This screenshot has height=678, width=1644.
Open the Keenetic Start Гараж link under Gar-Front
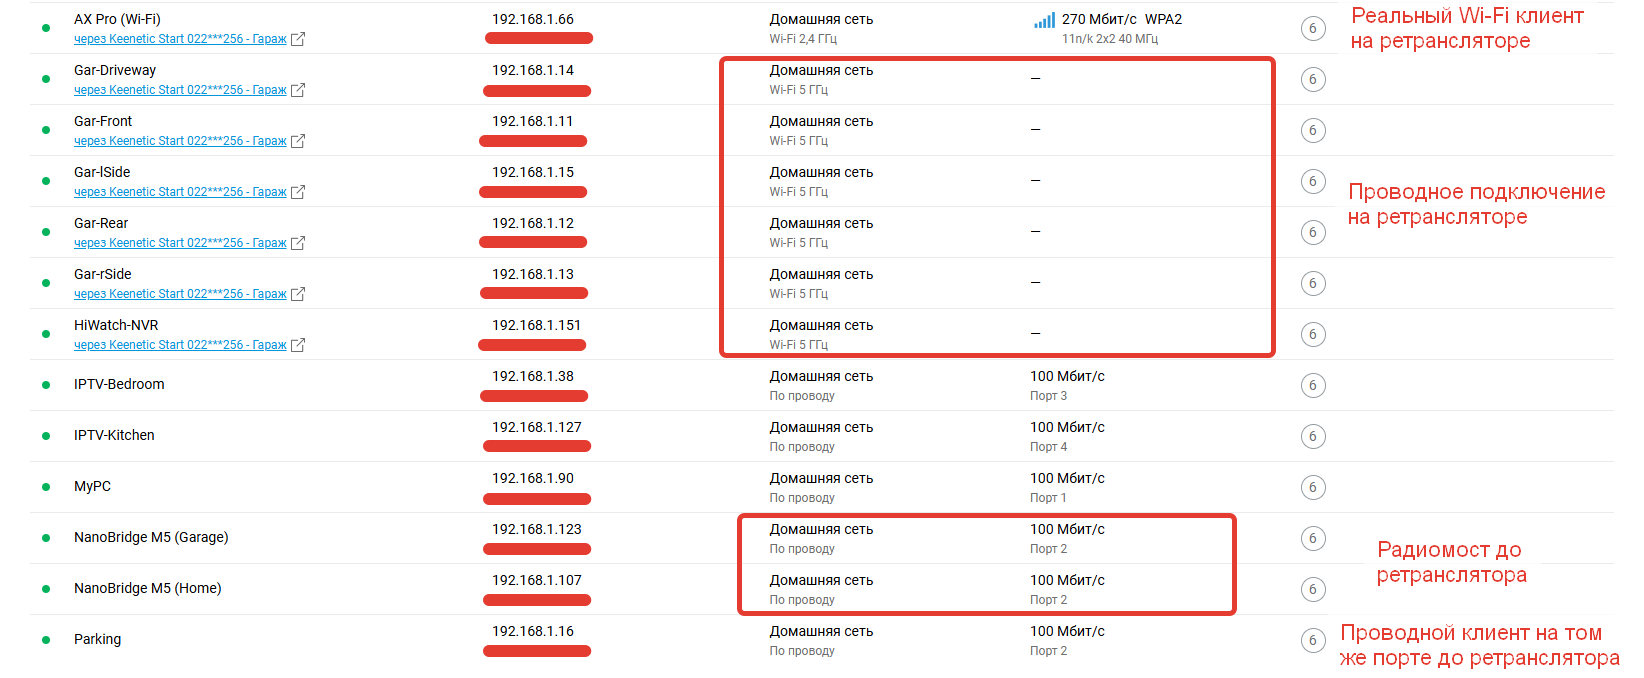click(x=180, y=141)
